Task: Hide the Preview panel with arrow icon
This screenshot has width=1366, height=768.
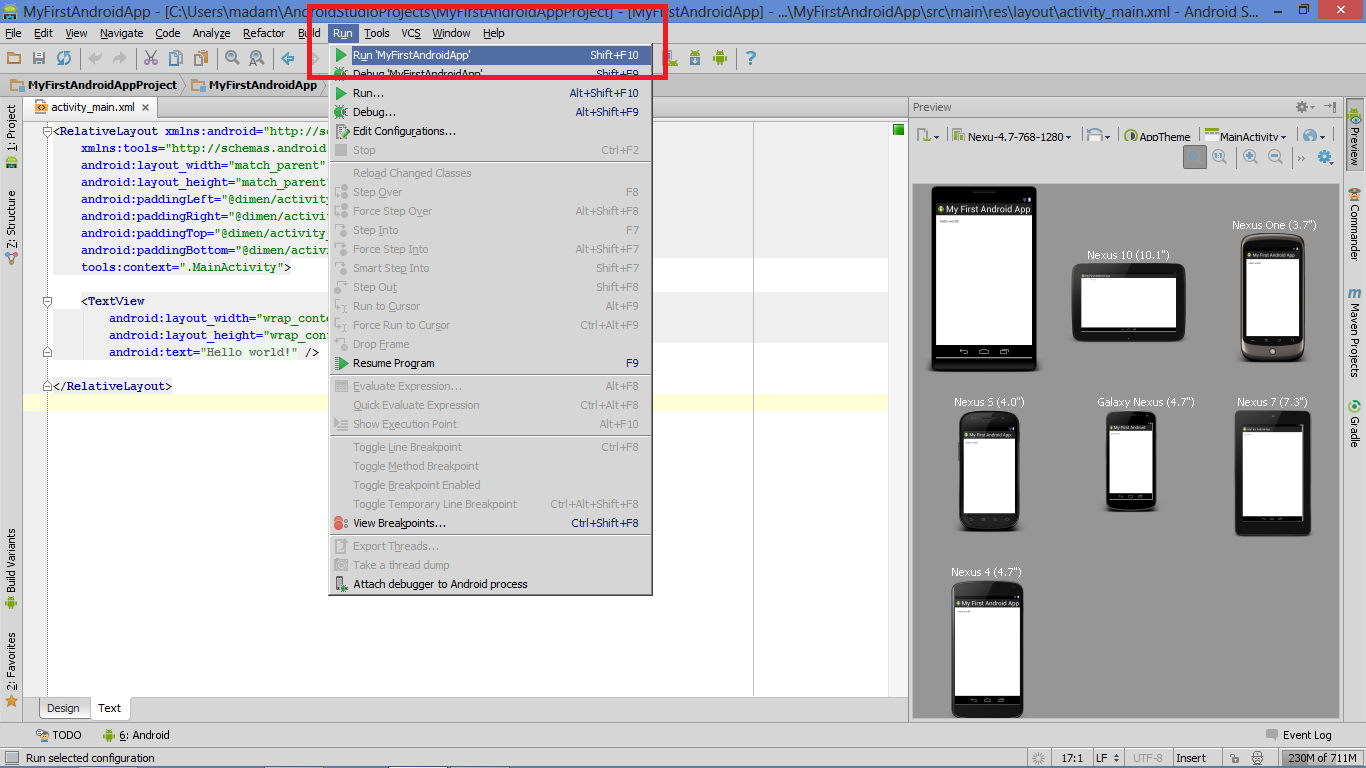Action: point(1330,107)
